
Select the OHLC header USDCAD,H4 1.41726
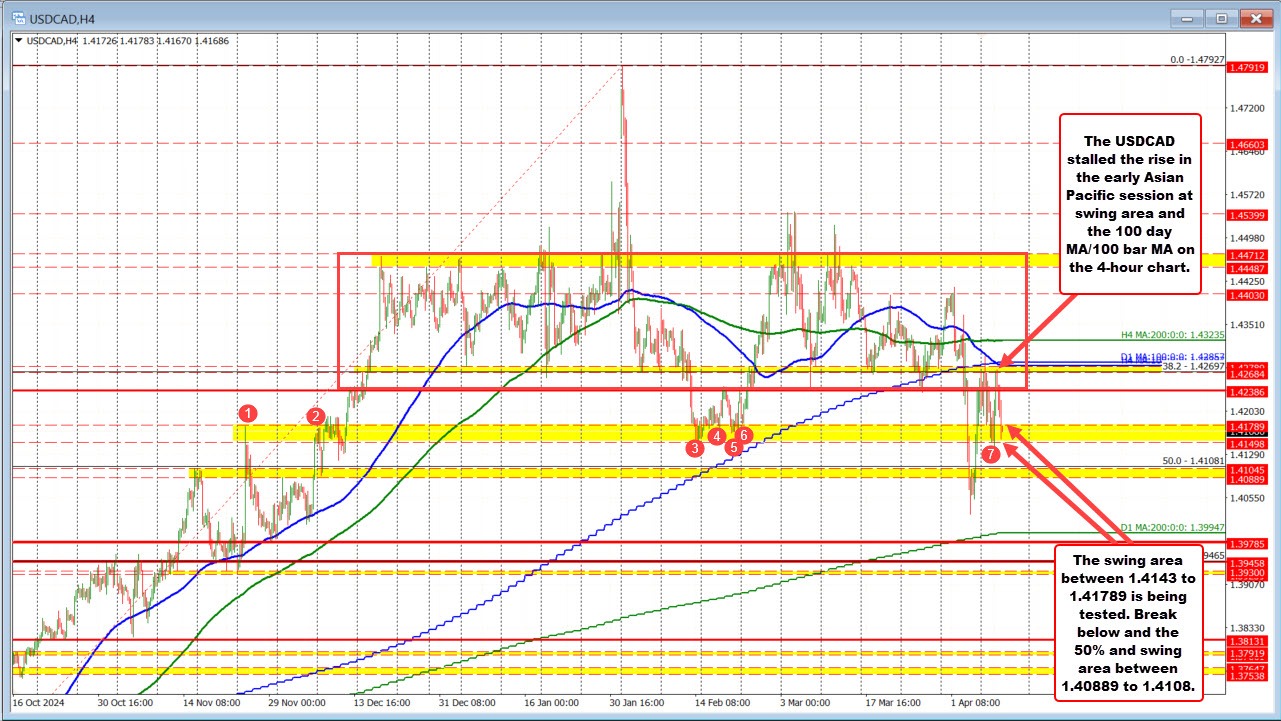(72, 41)
